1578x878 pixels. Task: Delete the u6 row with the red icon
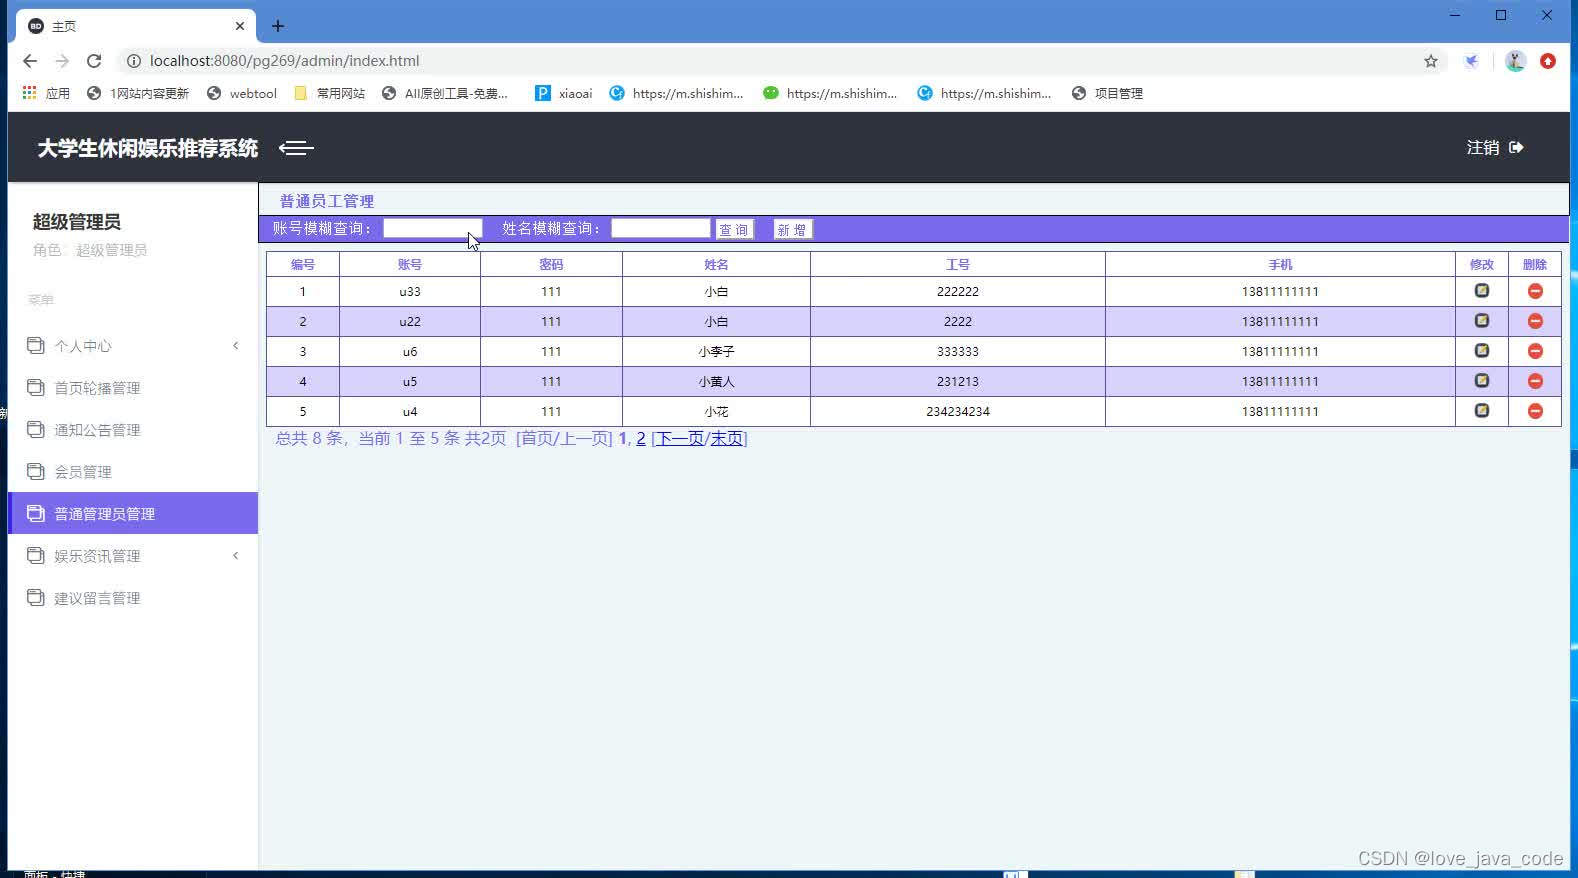(x=1535, y=351)
